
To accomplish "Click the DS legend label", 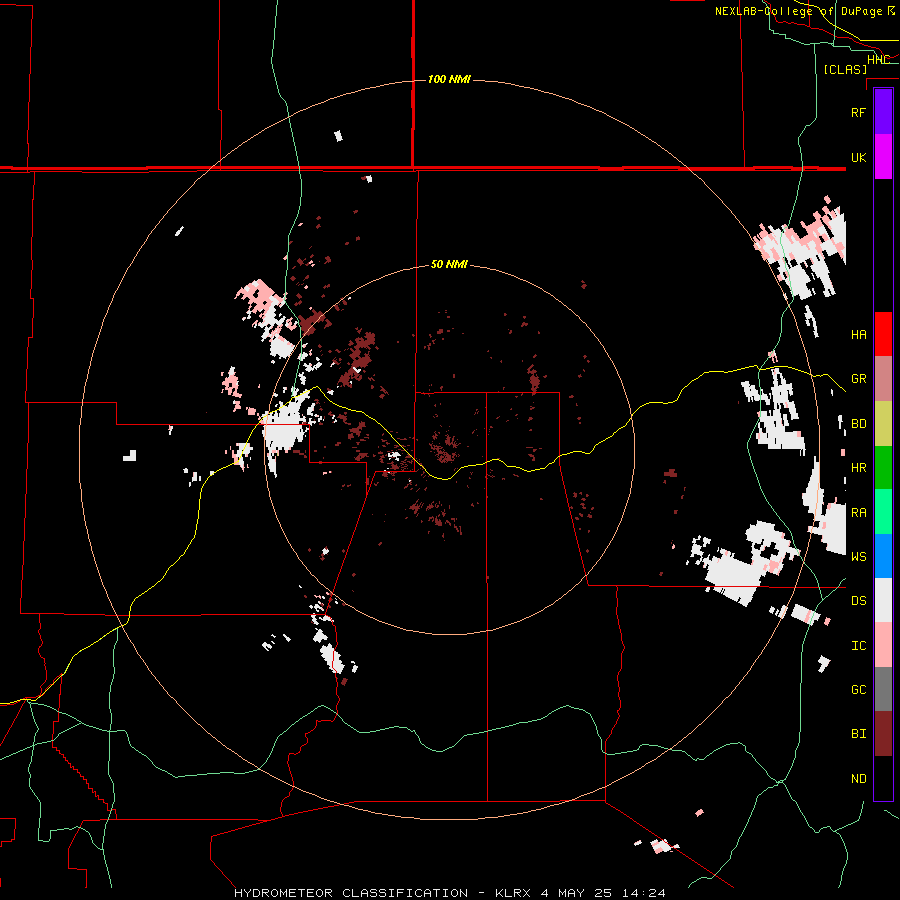I will [x=859, y=601].
